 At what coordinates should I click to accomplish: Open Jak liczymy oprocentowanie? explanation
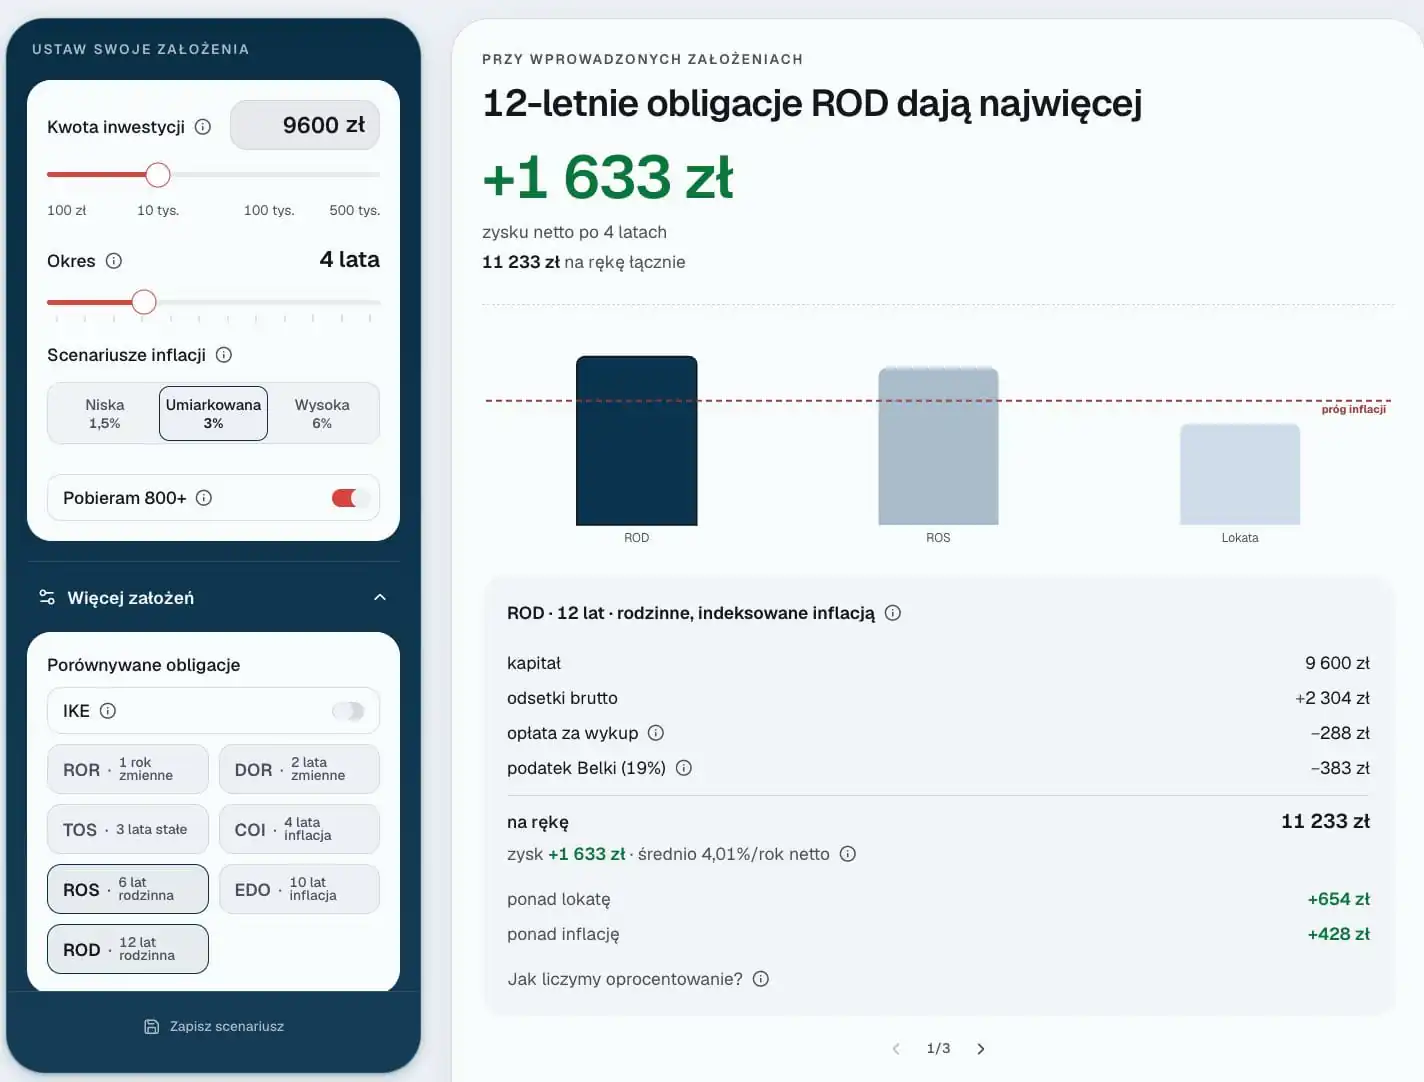pos(625,979)
